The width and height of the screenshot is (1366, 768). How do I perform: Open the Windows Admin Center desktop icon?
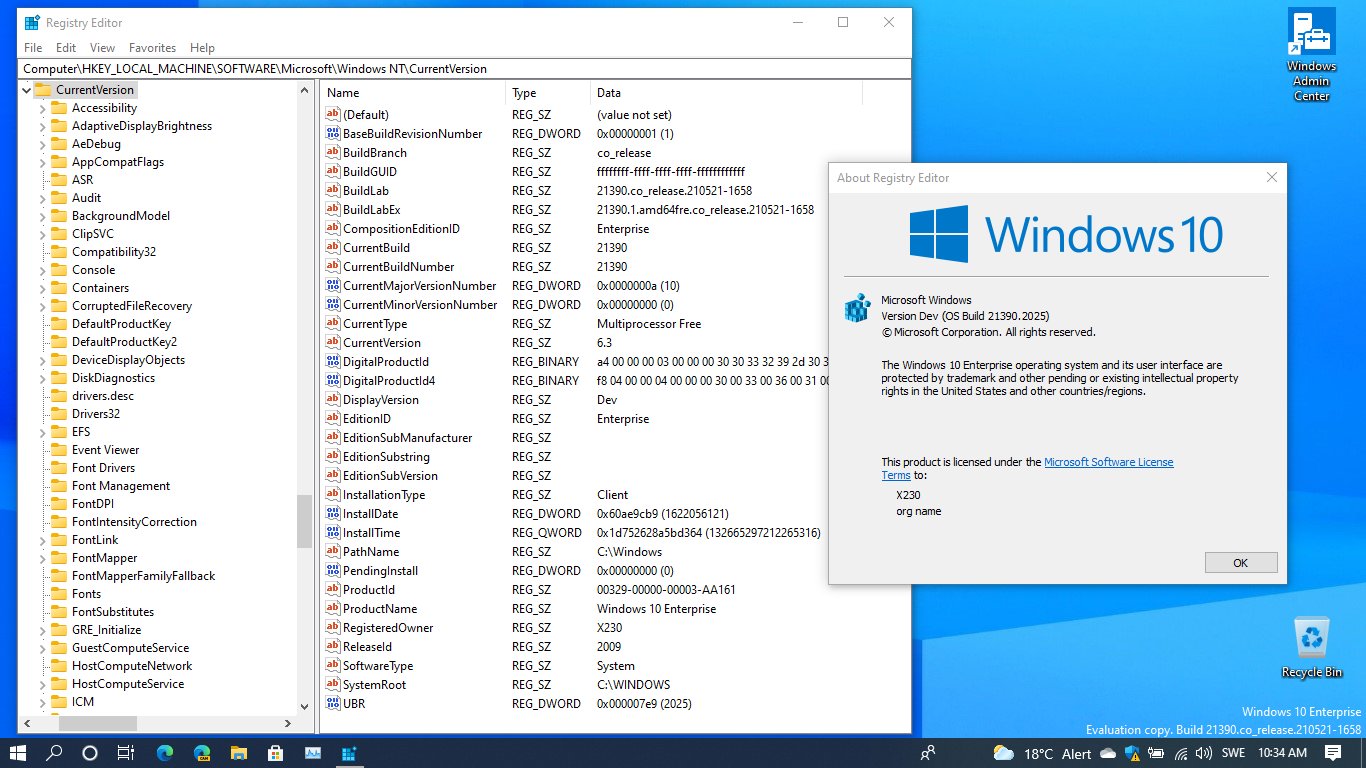pyautogui.click(x=1312, y=55)
